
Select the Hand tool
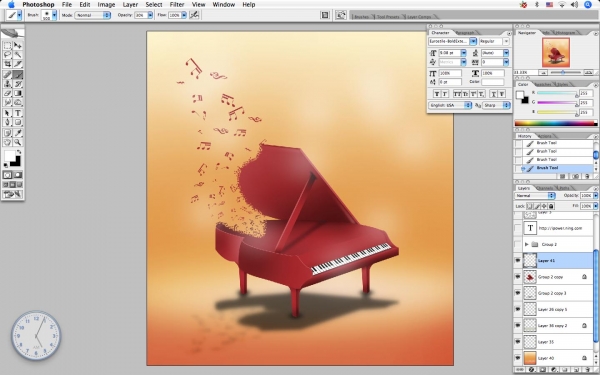(7, 142)
